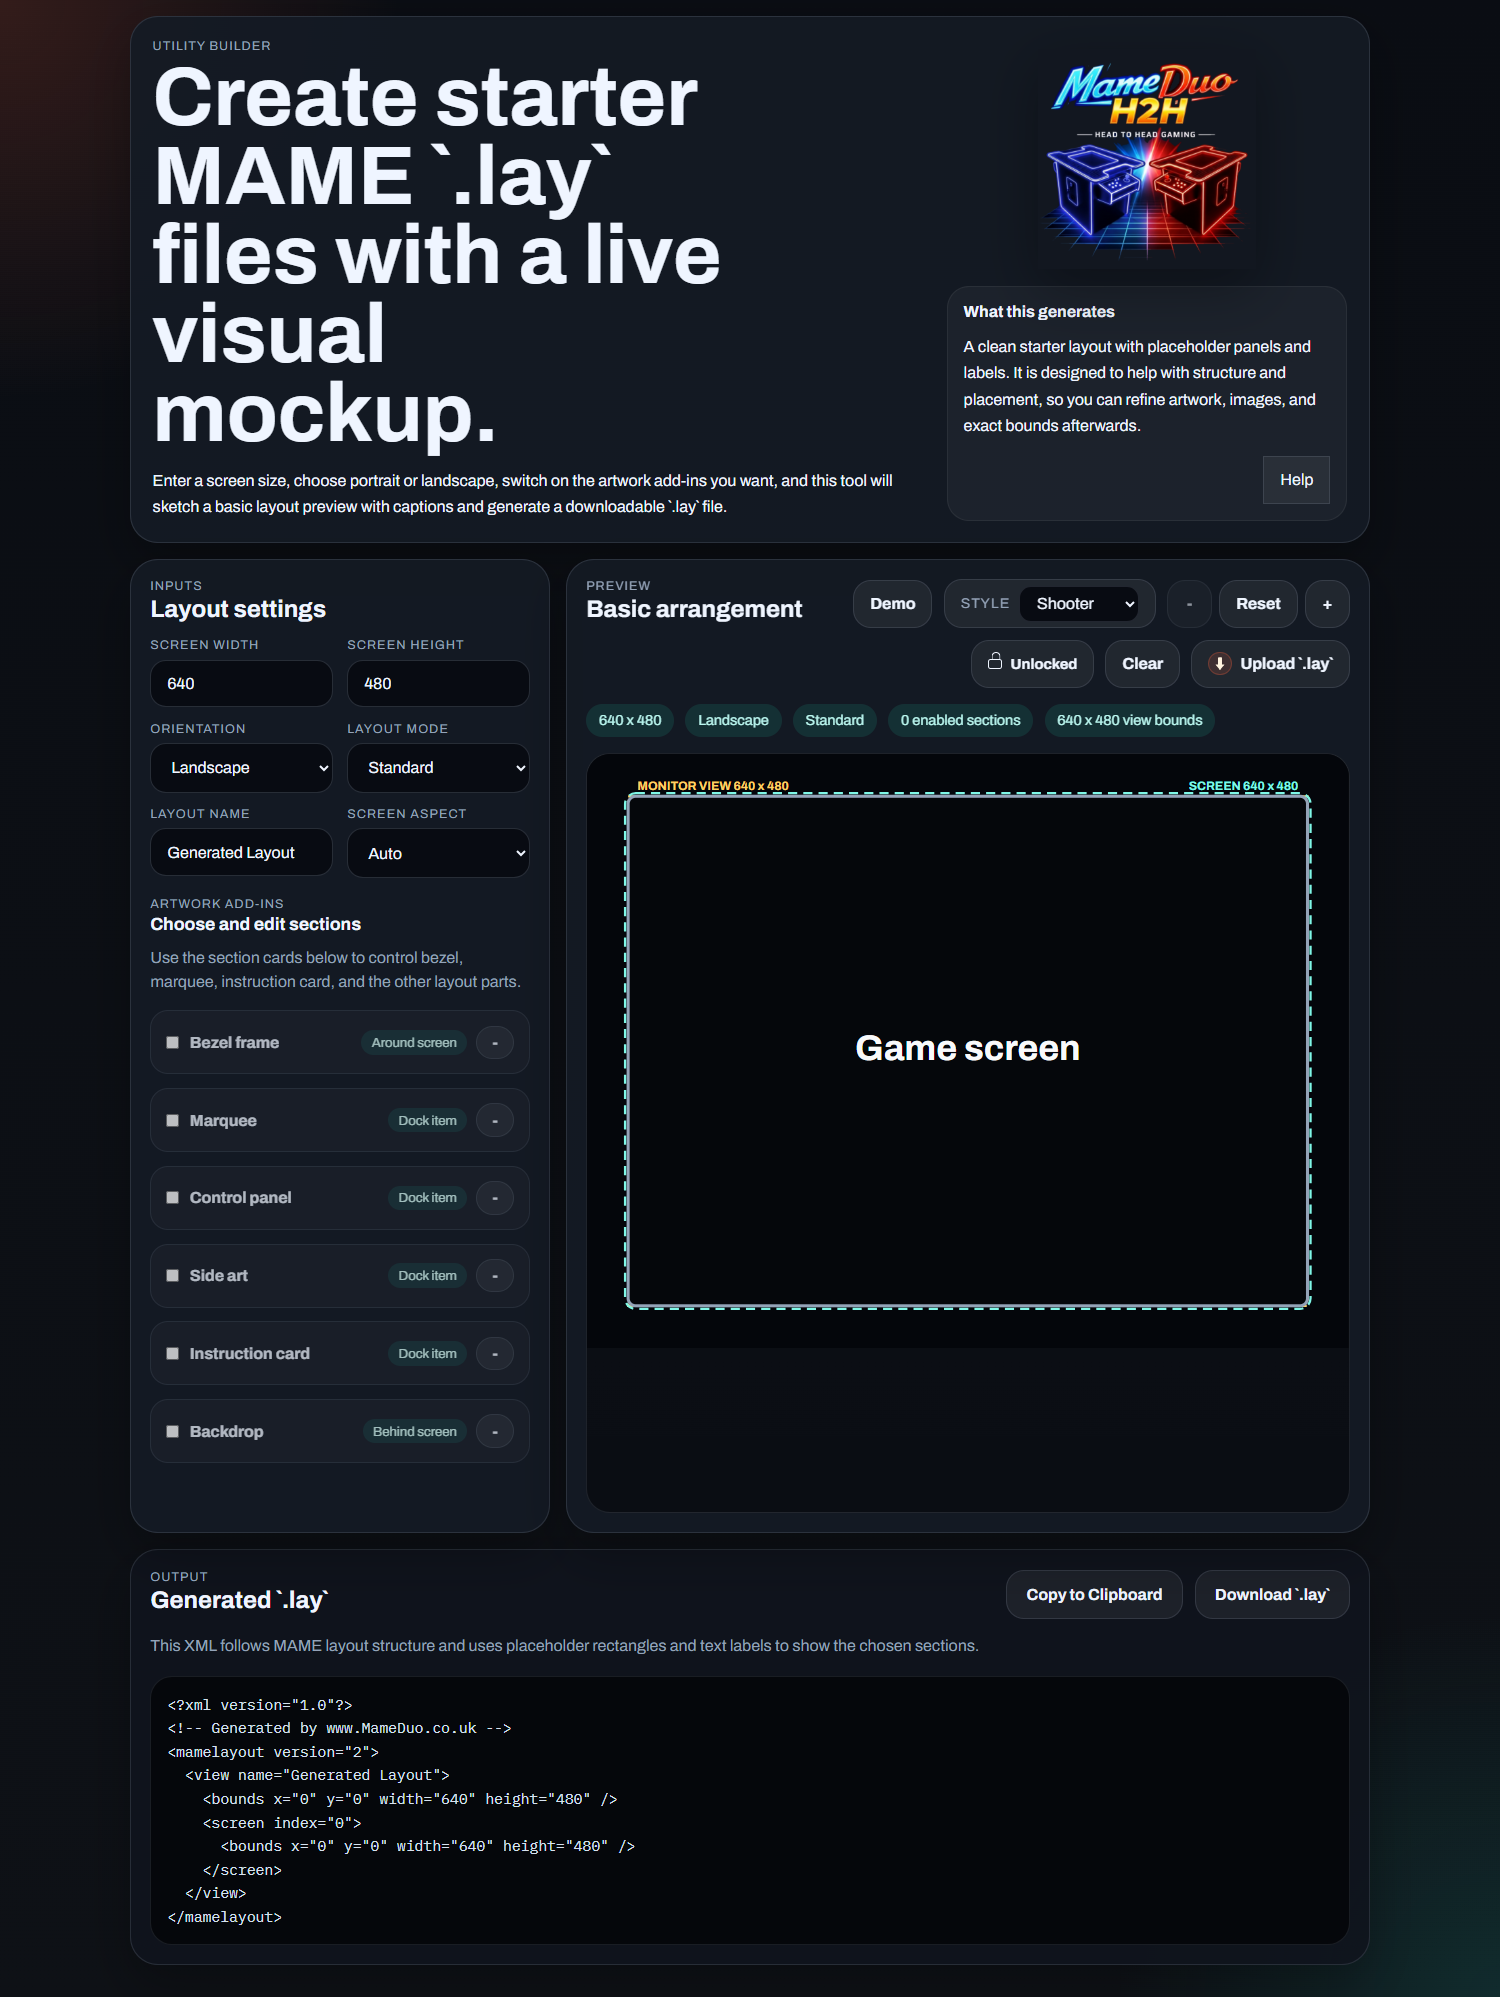
Task: Click the Standard chip in preview
Action: [x=834, y=720]
